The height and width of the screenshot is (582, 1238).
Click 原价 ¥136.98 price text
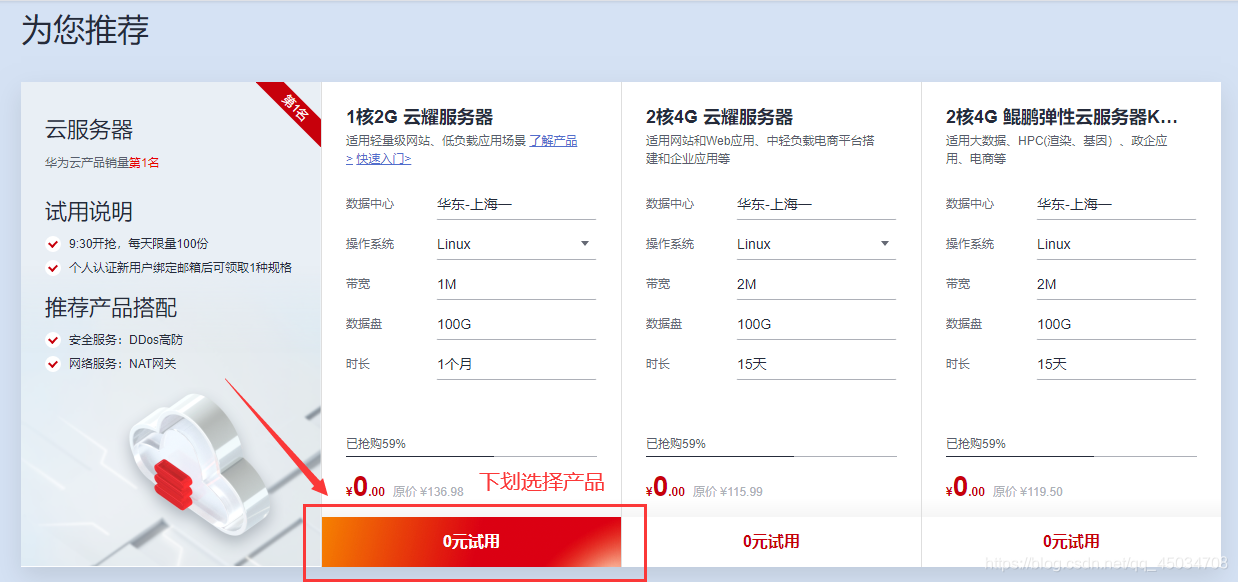pyautogui.click(x=428, y=492)
